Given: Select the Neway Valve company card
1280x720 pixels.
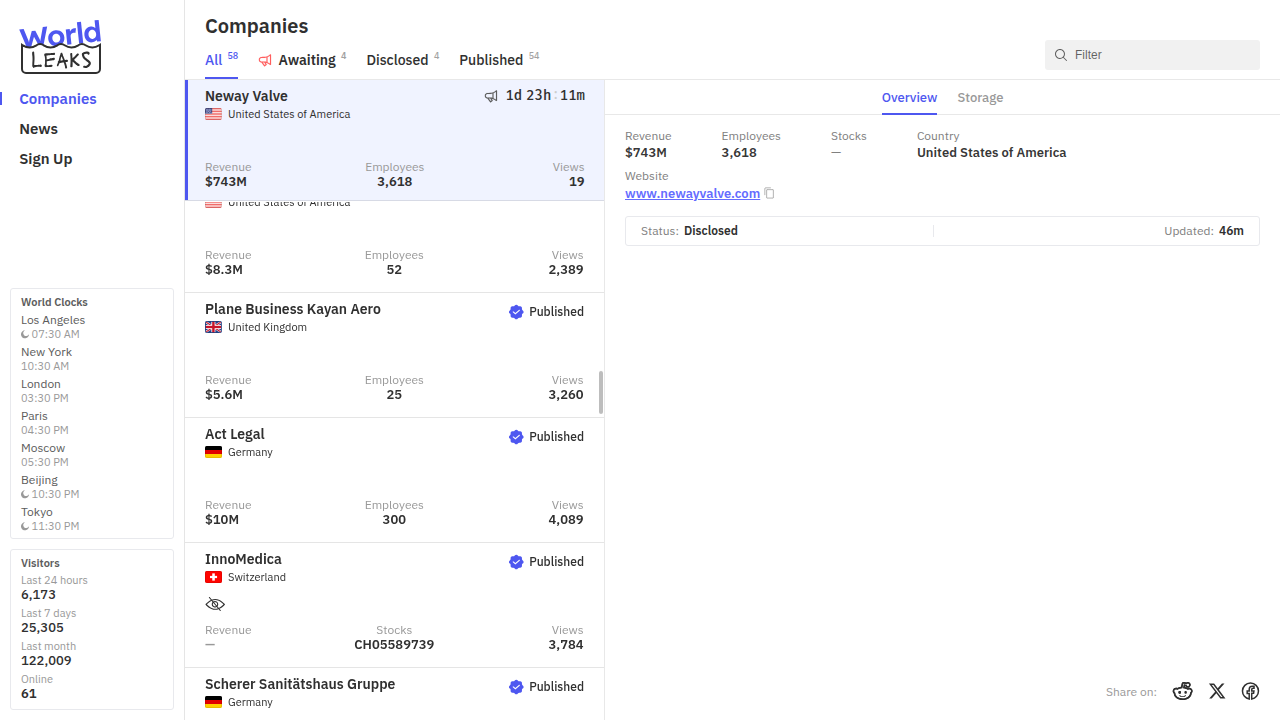Looking at the screenshot, I should [x=395, y=140].
